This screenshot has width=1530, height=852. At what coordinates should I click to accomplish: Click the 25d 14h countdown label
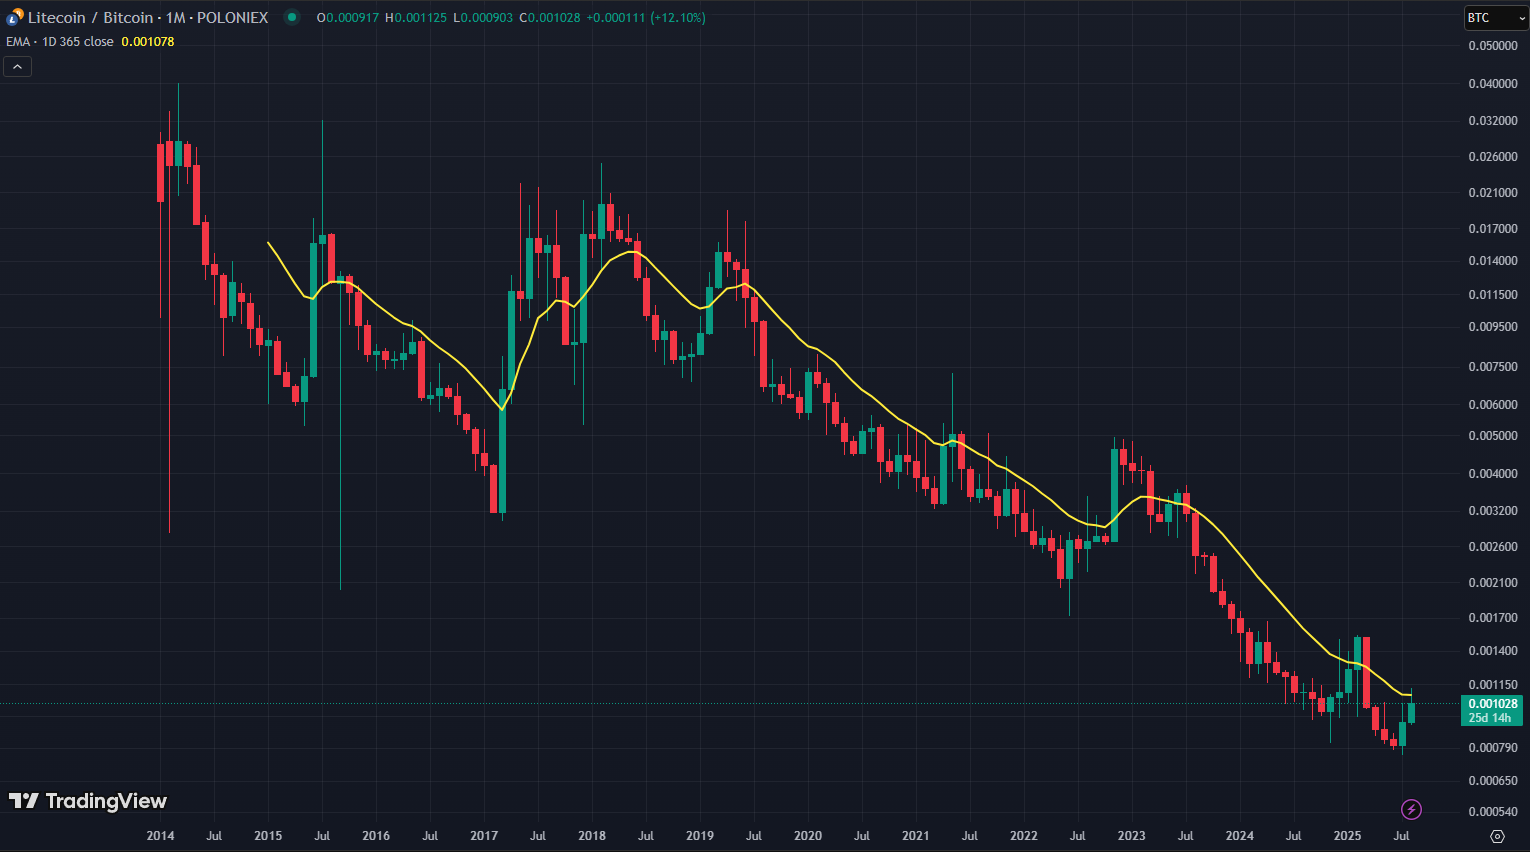point(1490,718)
